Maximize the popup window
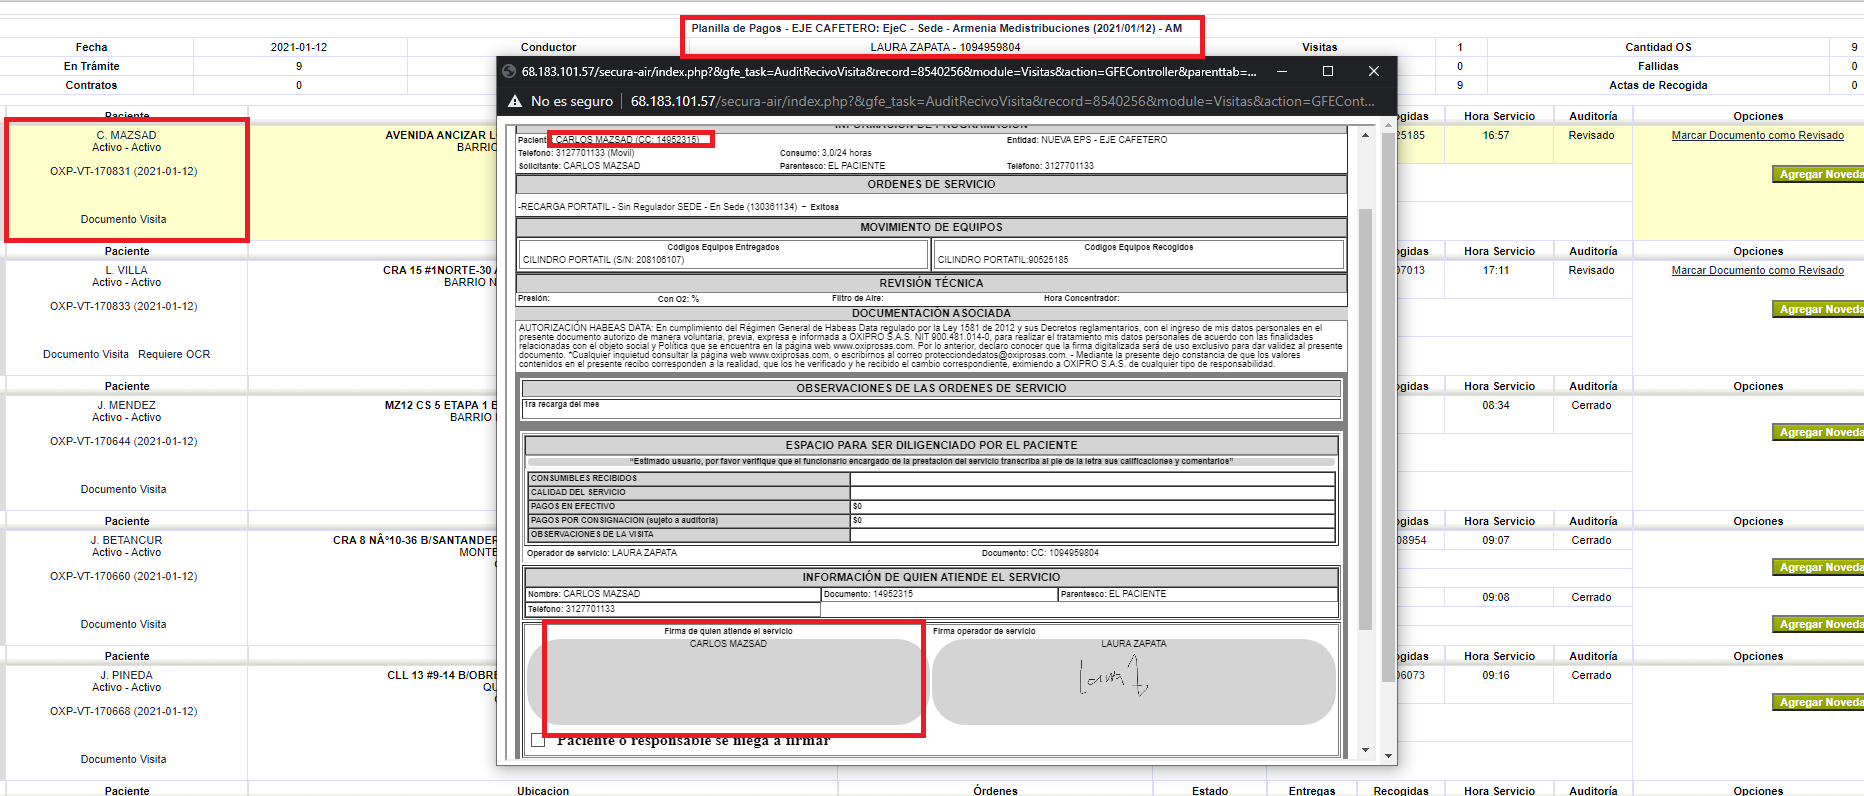This screenshot has width=1864, height=796. tap(1327, 71)
